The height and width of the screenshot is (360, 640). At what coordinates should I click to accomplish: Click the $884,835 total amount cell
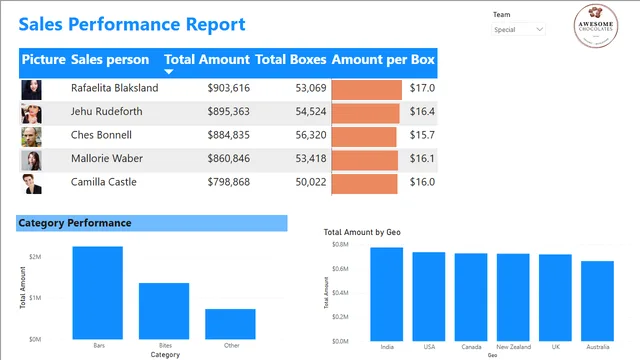[x=229, y=135]
